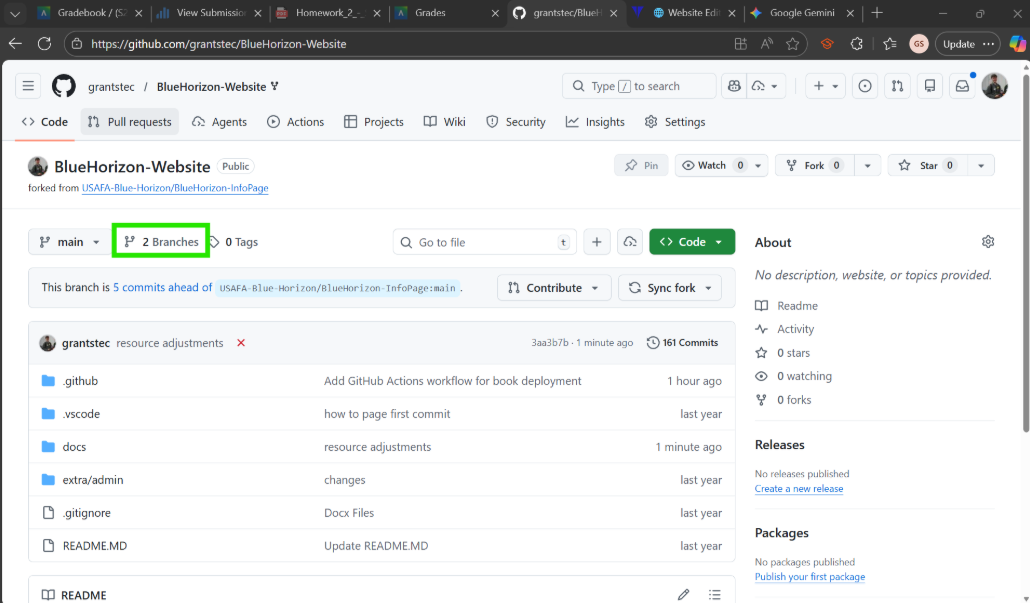Image resolution: width=1030 pixels, height=603 pixels.
Task: Go back with the browser back arrow
Action: pyautogui.click(x=15, y=44)
